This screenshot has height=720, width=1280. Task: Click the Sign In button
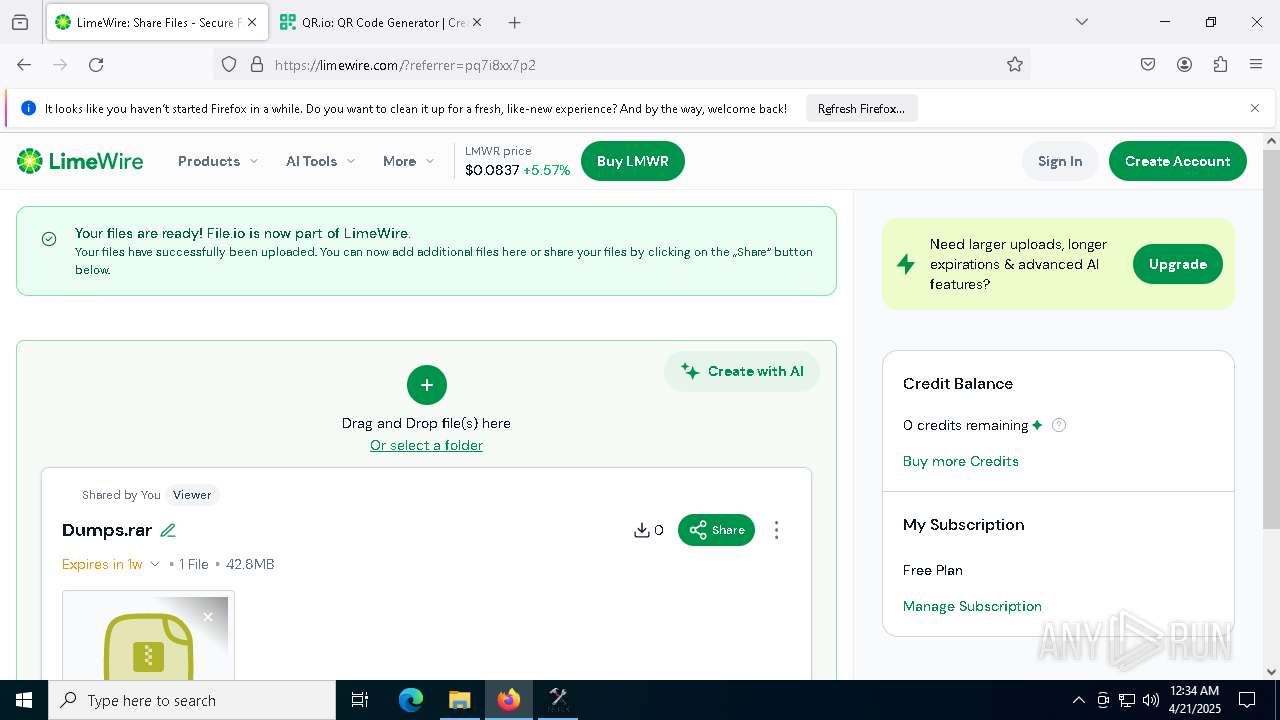click(1060, 161)
